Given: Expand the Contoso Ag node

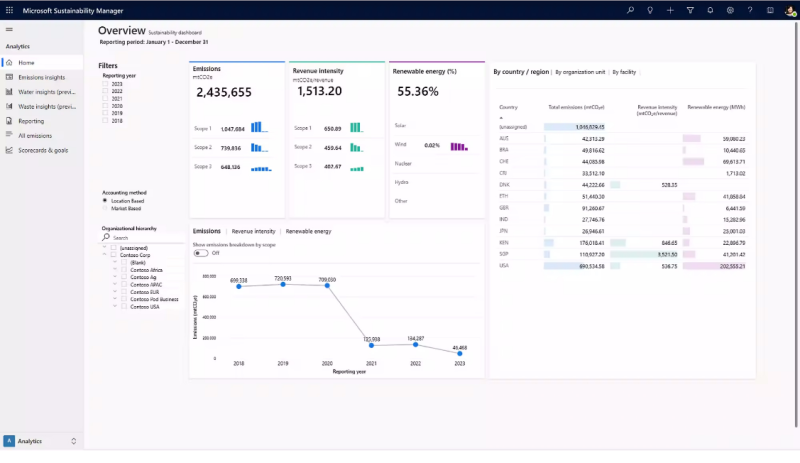Looking at the screenshot, I should pos(115,277).
